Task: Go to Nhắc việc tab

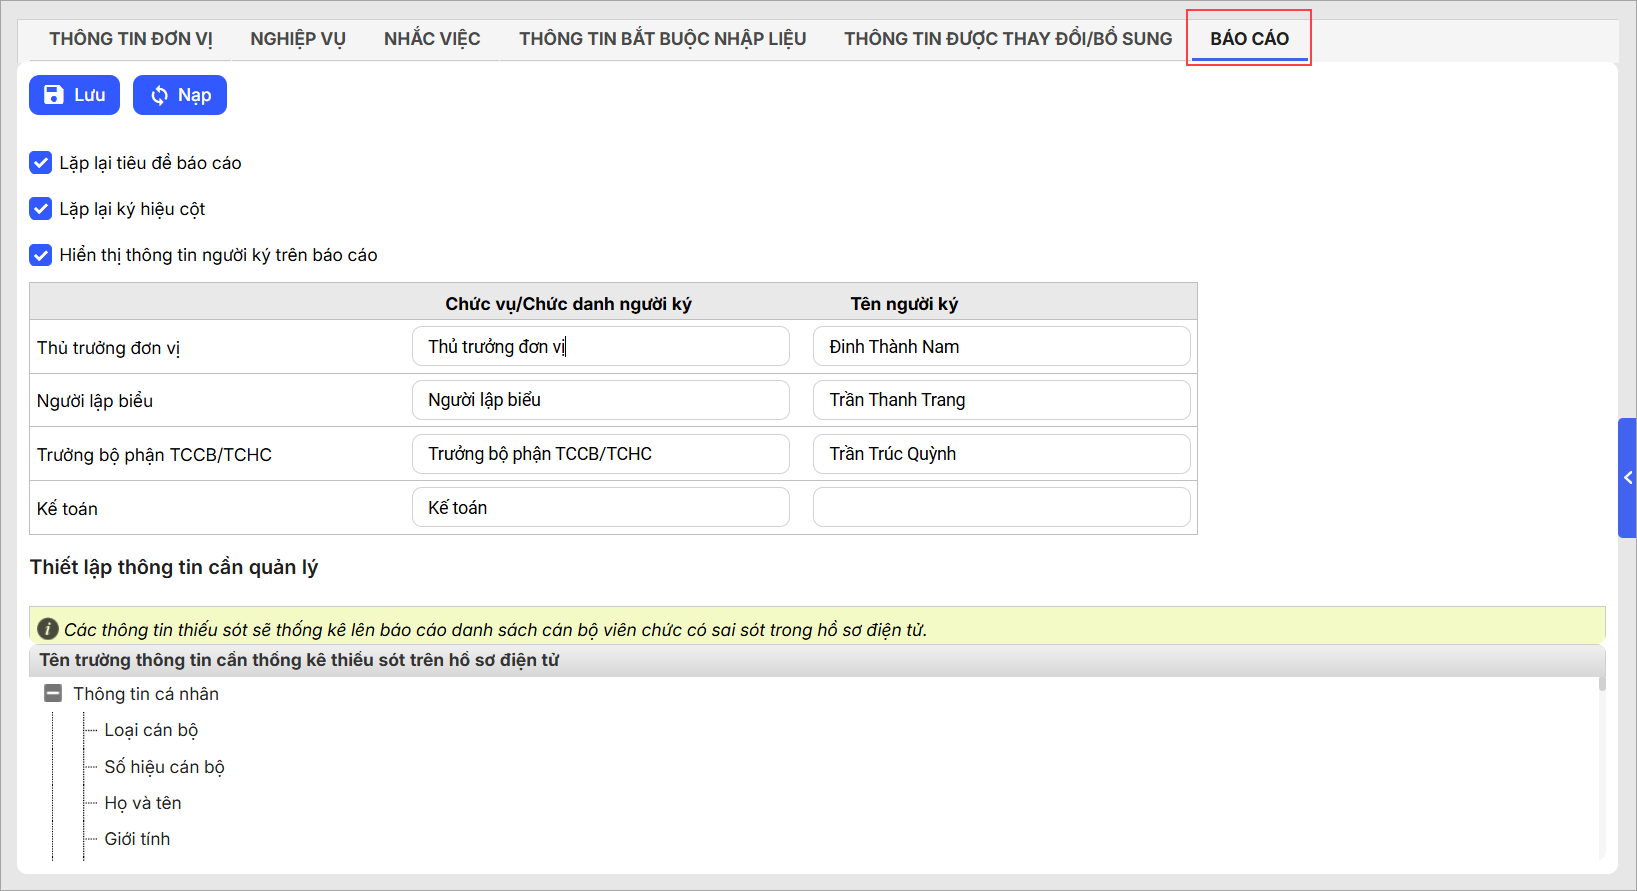Action: point(432,39)
